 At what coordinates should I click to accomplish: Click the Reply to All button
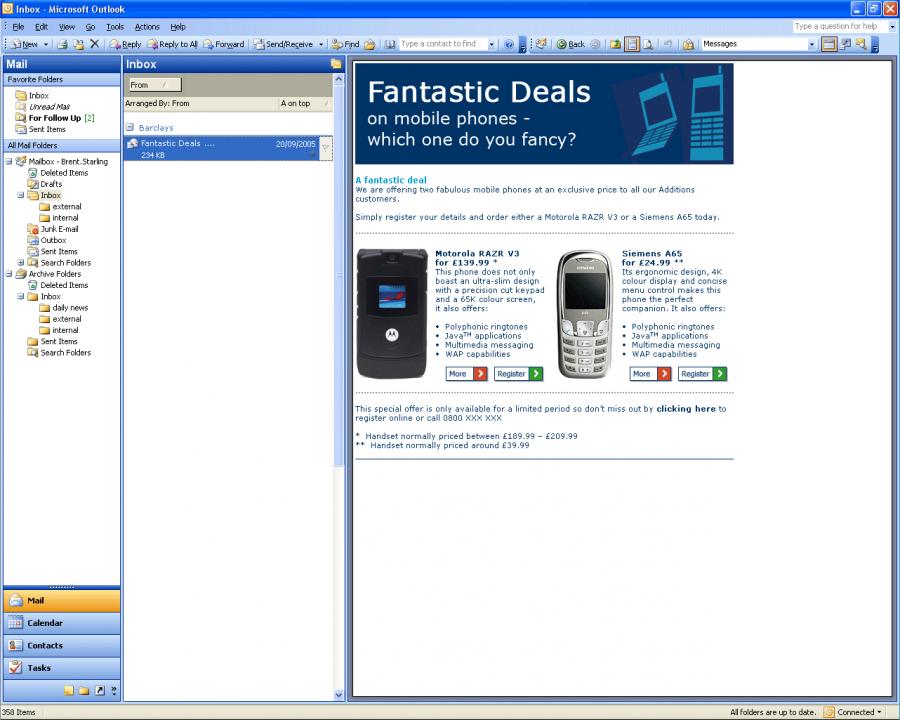[x=173, y=44]
